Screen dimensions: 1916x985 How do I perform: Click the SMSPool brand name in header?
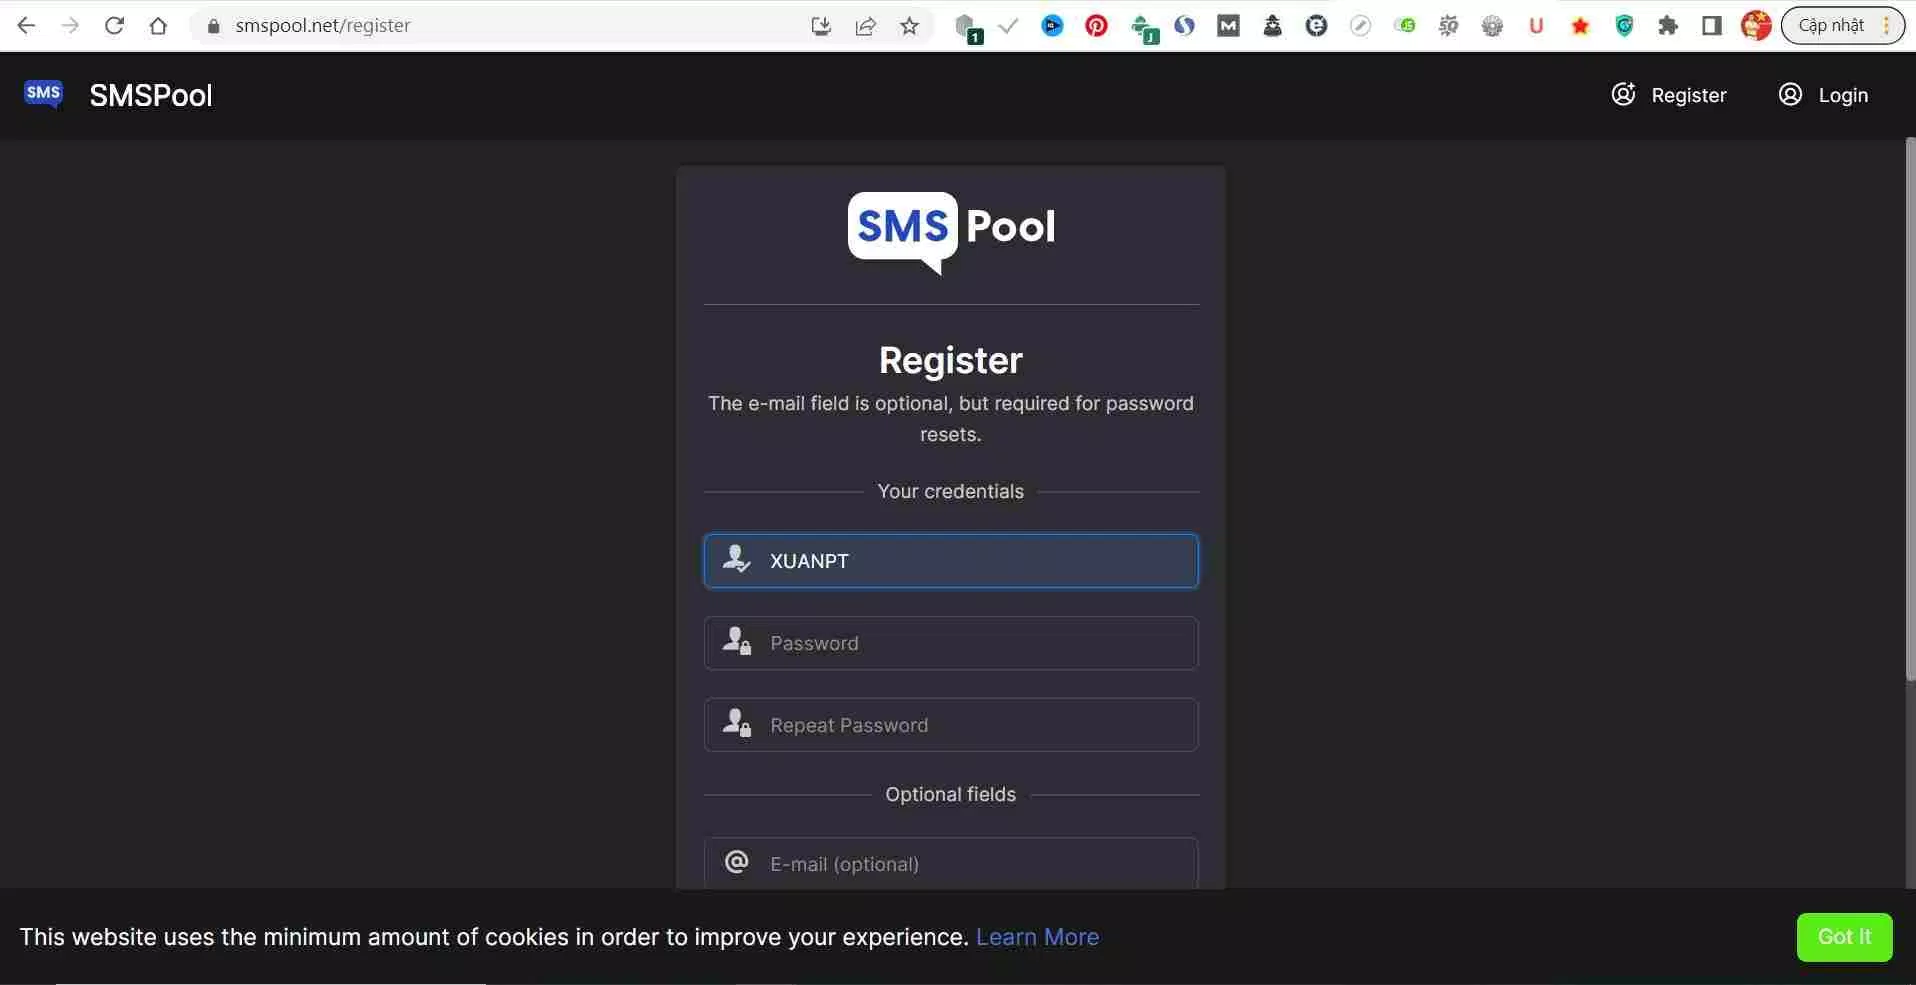tap(151, 95)
